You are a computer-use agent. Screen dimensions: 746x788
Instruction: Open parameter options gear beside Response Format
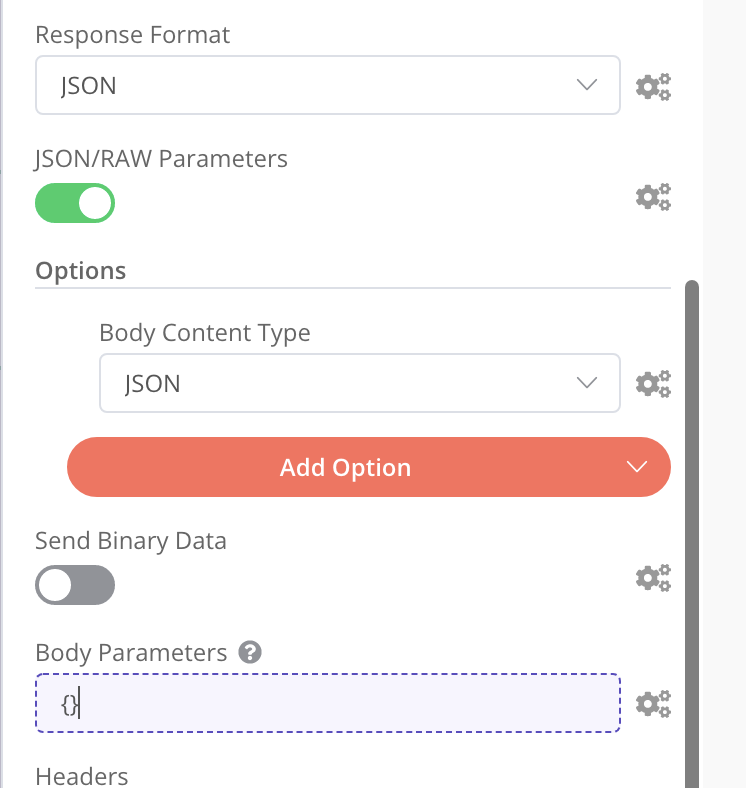pyautogui.click(x=653, y=87)
